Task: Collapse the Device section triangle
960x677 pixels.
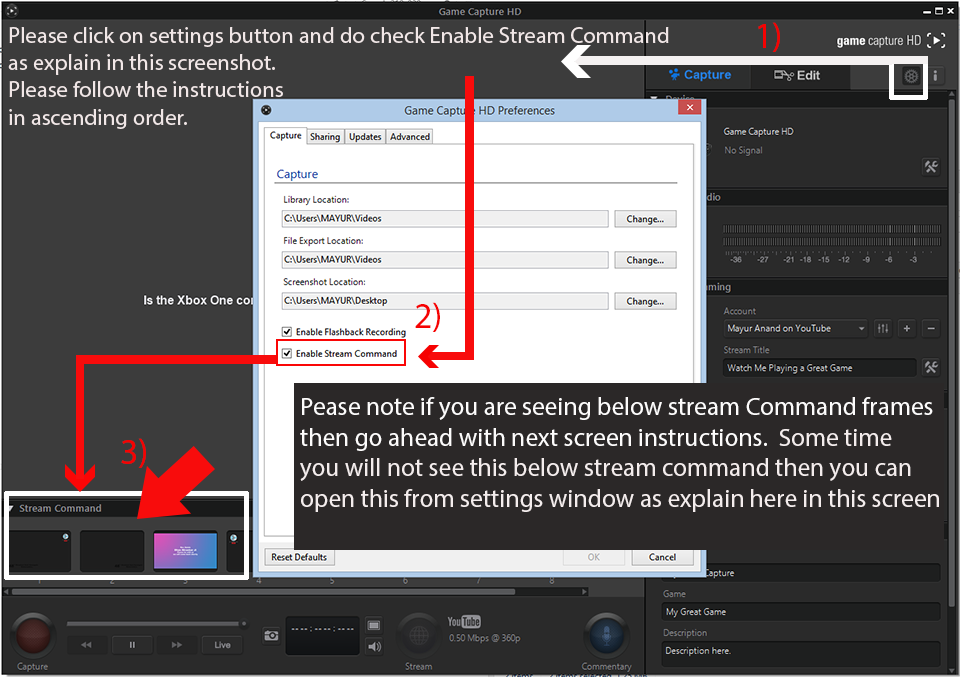Action: (654, 97)
